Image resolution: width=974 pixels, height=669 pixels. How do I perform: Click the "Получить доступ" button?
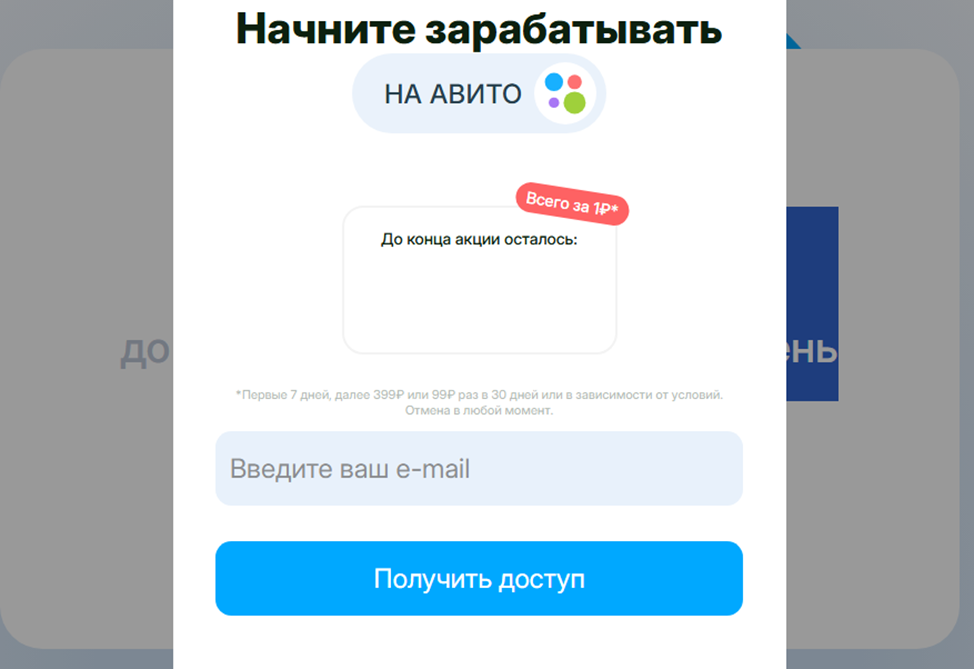tap(479, 578)
